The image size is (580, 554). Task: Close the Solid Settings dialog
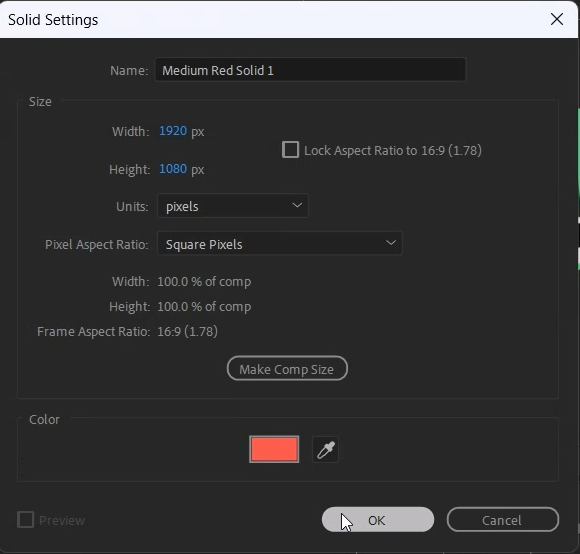(x=557, y=19)
